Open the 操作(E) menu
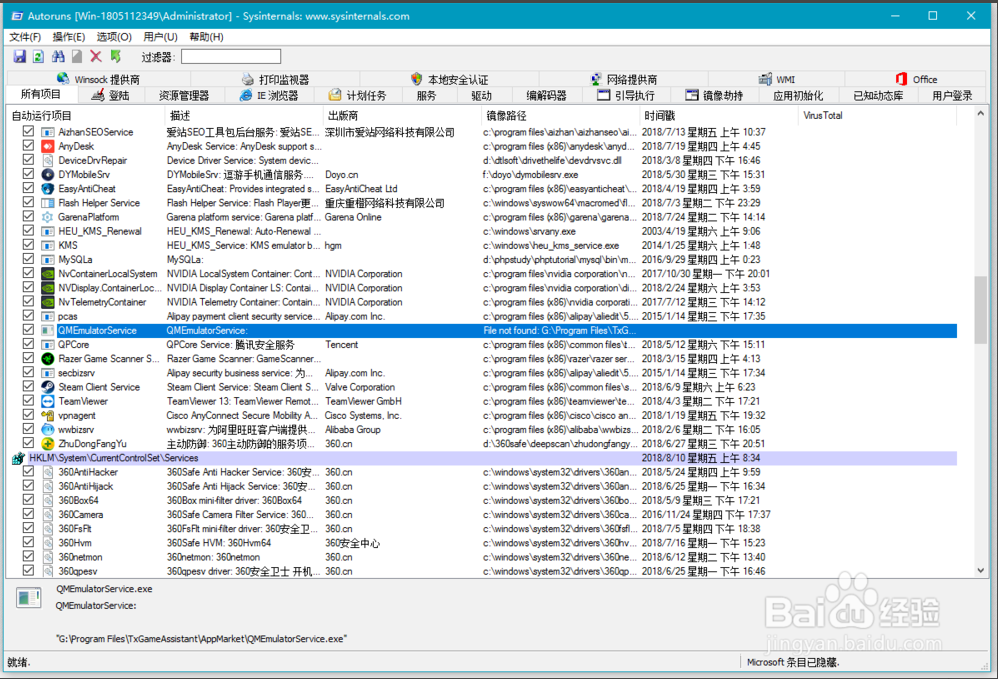Viewport: 998px width, 679px height. [x=69, y=37]
